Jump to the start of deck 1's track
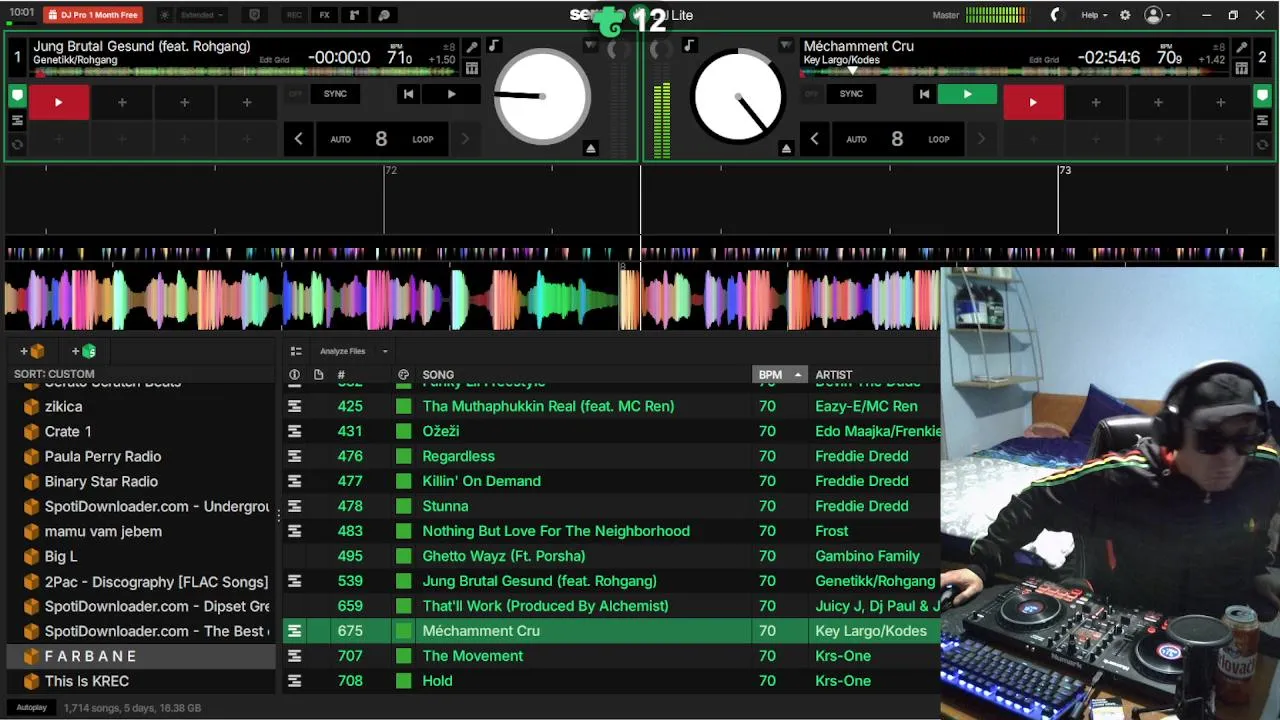 click(x=408, y=94)
